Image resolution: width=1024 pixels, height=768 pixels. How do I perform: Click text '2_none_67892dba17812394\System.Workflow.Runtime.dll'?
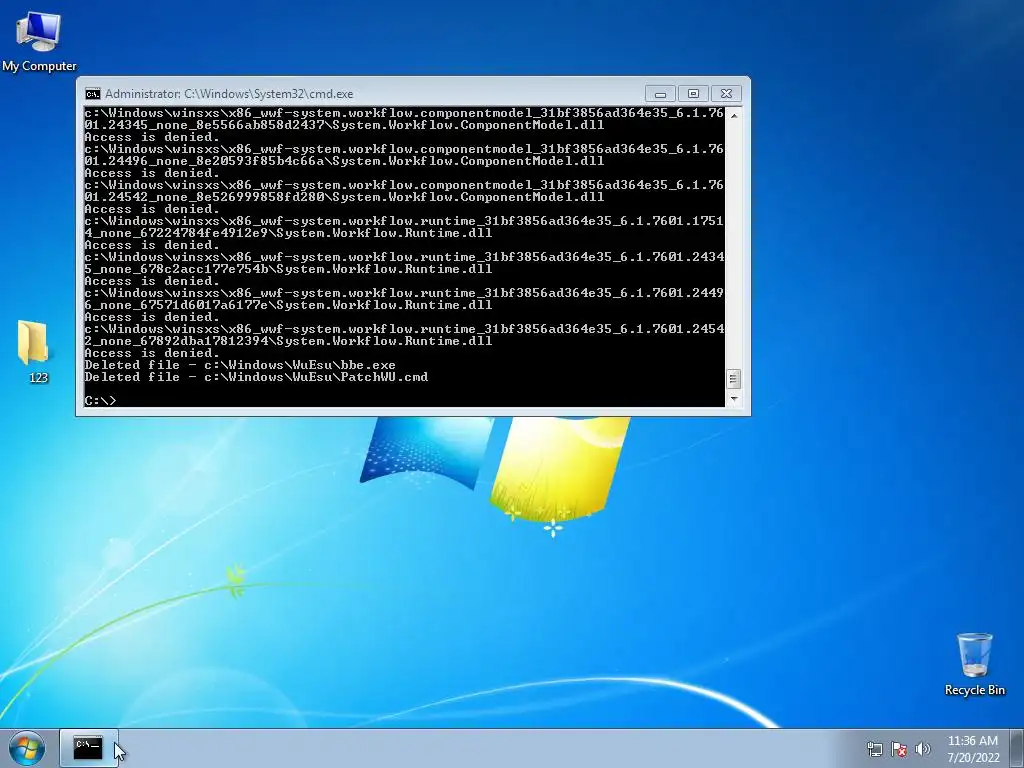(288, 341)
